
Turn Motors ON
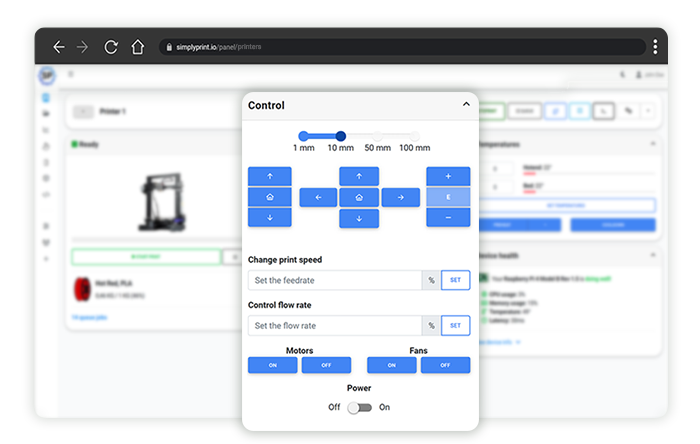pyautogui.click(x=273, y=365)
